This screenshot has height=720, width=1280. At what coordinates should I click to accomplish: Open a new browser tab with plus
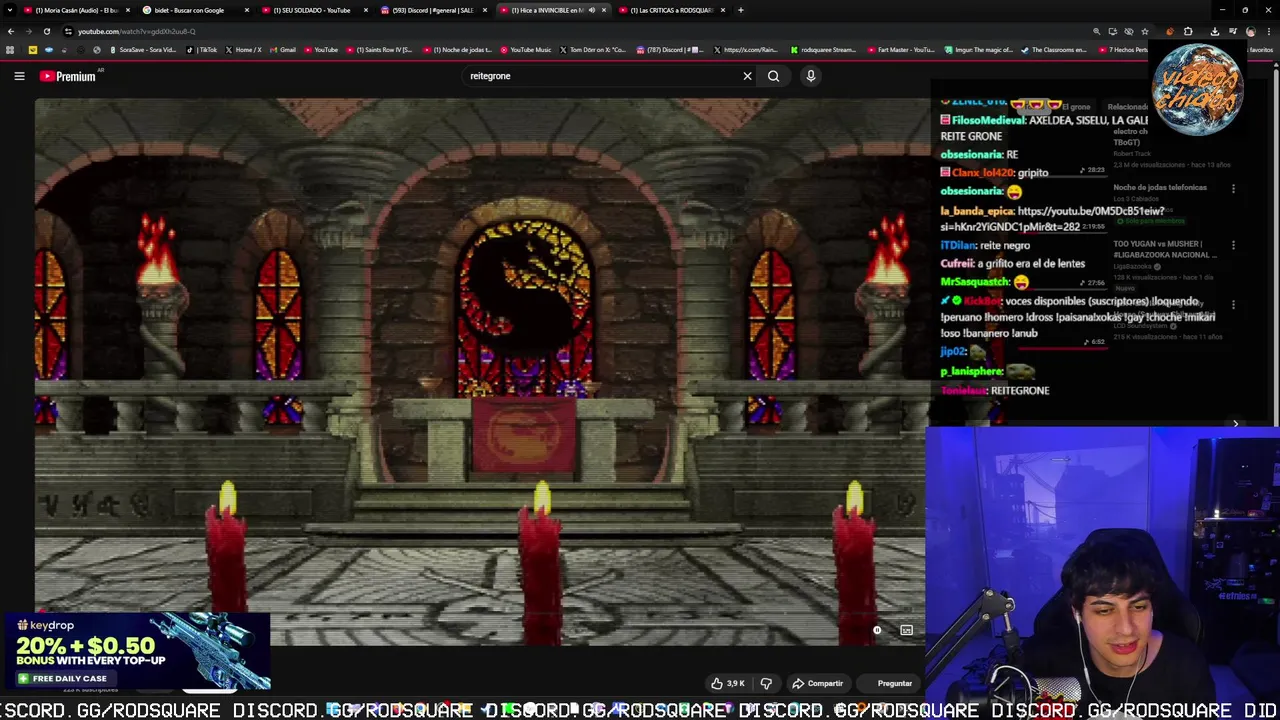740,10
